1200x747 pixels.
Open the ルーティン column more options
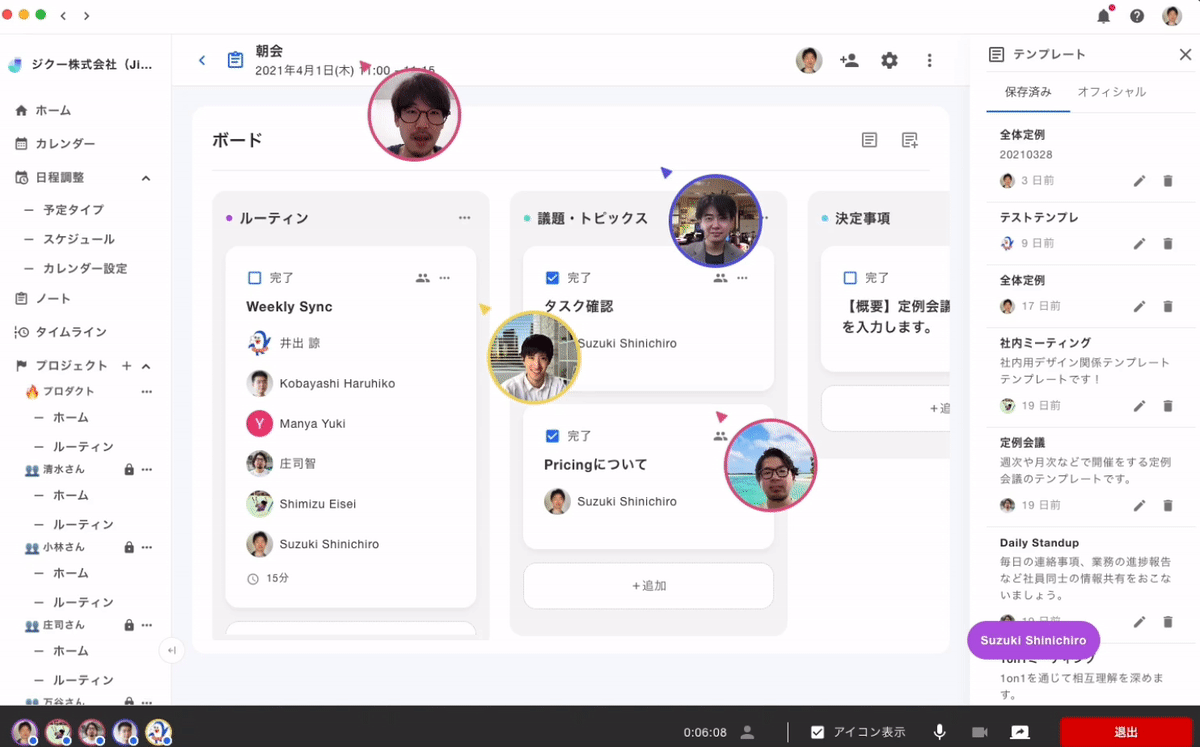[464, 218]
